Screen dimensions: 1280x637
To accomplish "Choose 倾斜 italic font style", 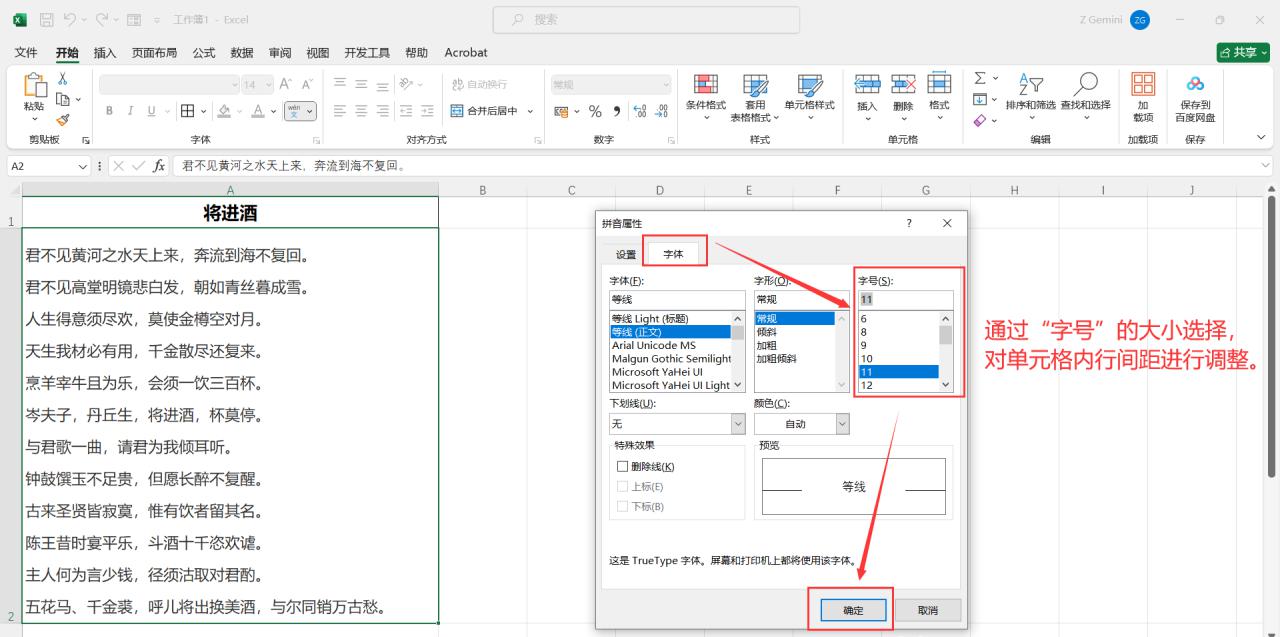I will pyautogui.click(x=795, y=332).
